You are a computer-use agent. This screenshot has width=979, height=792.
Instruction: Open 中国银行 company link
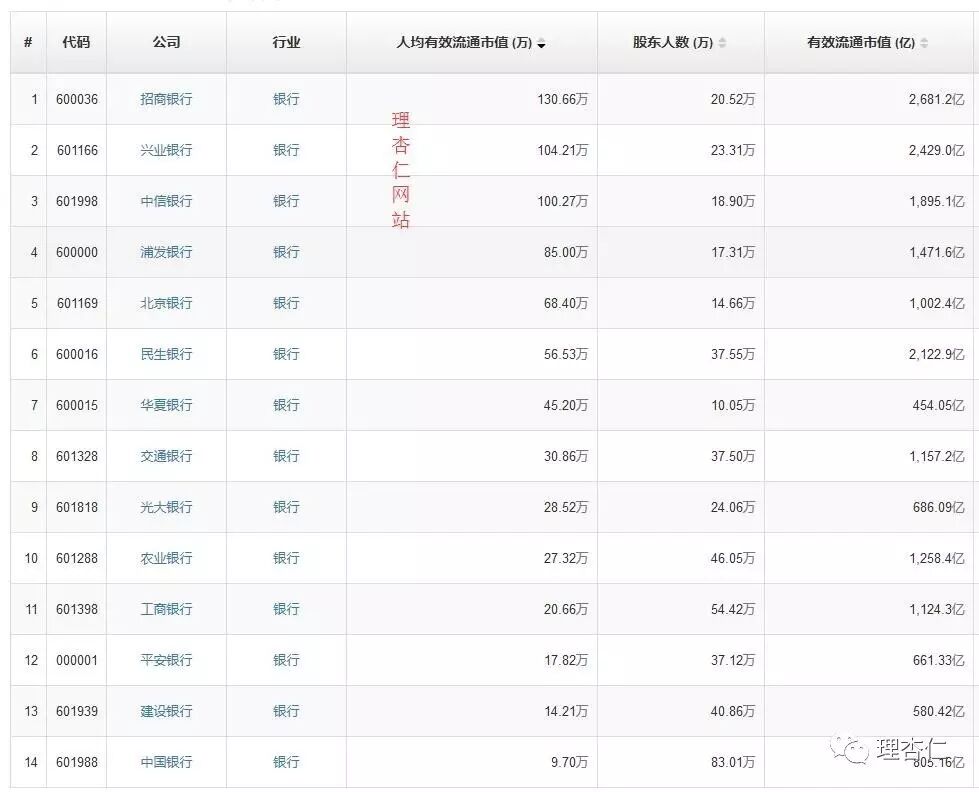[x=166, y=762]
